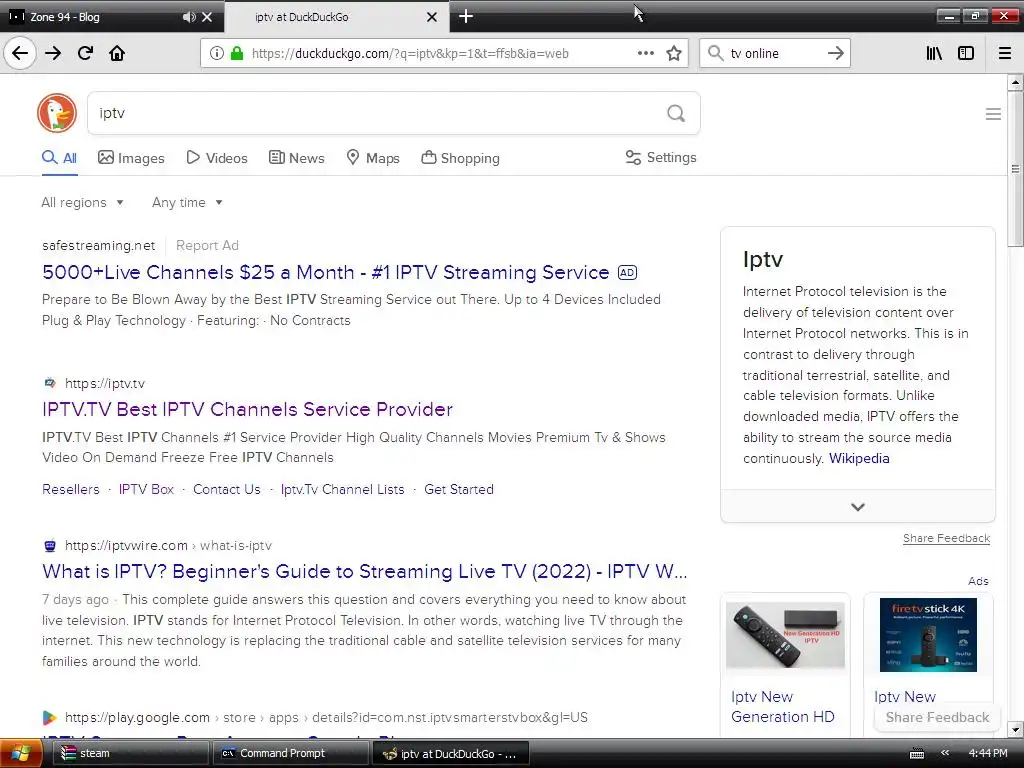Go back with the browser back arrow
Screen dimensions: 1024x768
click(20, 53)
